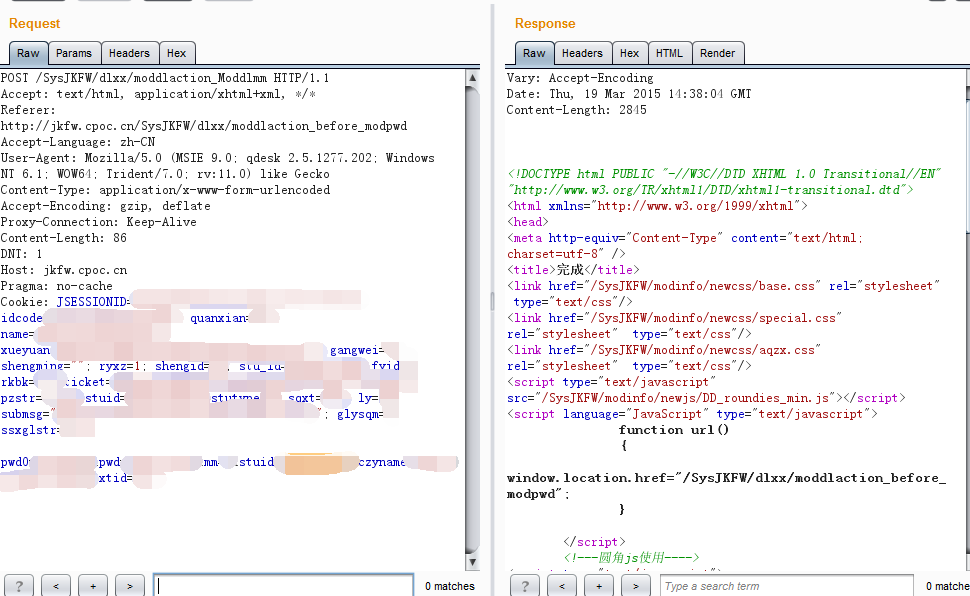This screenshot has height=596, width=970.
Task: Open the Response Render tab
Action: [x=718, y=53]
